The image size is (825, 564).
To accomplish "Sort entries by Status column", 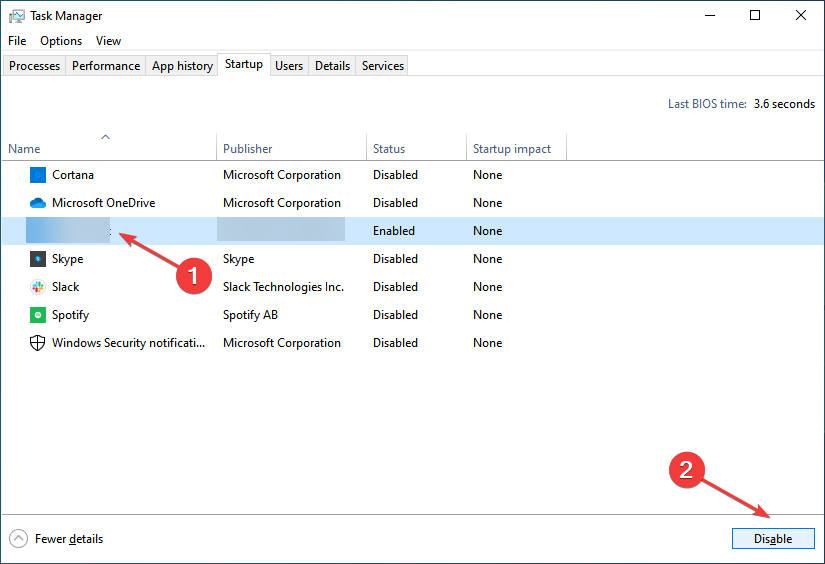I will click(389, 149).
